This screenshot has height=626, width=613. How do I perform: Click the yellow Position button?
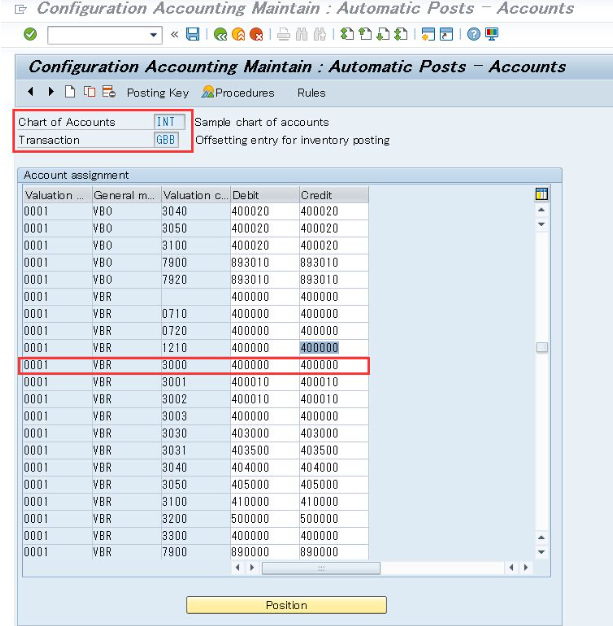click(x=286, y=605)
